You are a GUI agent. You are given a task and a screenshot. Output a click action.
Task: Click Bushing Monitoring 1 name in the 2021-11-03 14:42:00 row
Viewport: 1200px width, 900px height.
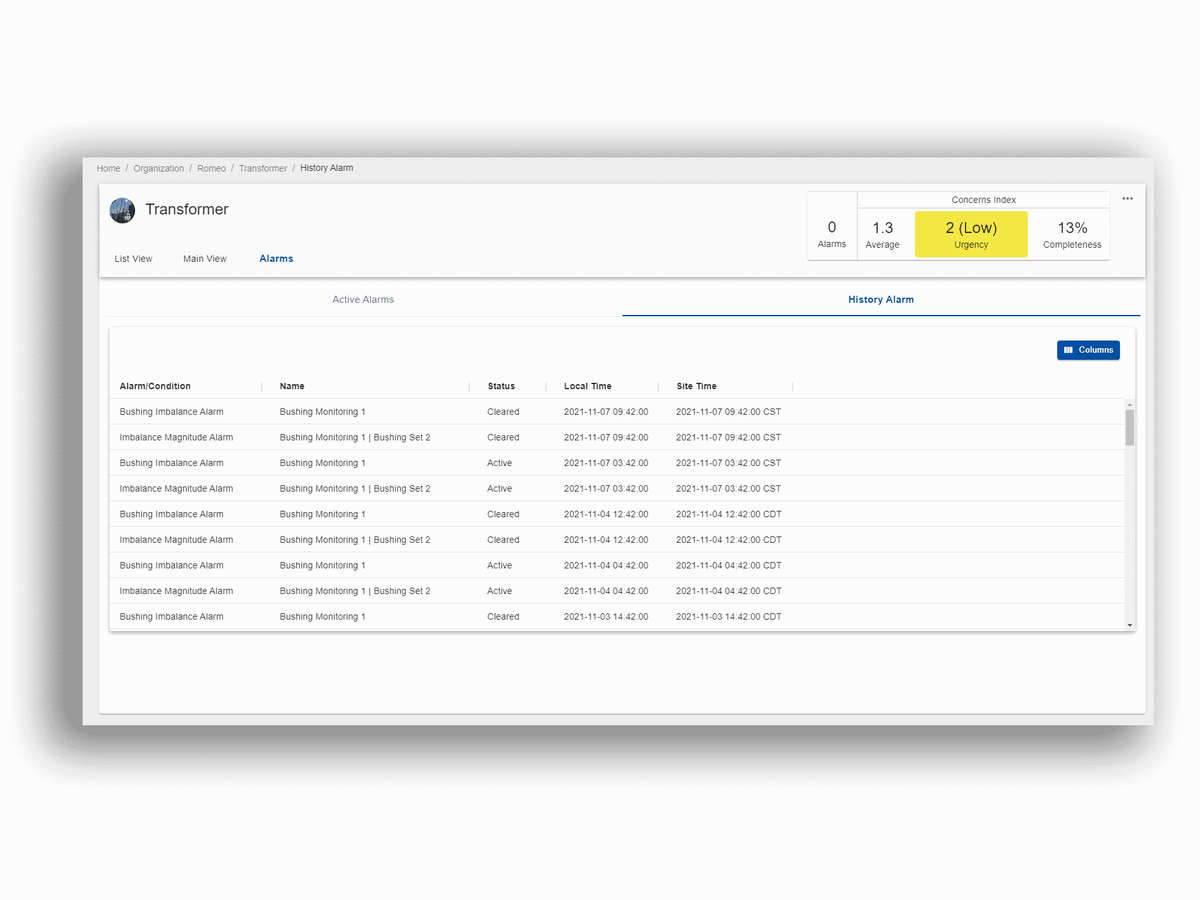pos(322,617)
